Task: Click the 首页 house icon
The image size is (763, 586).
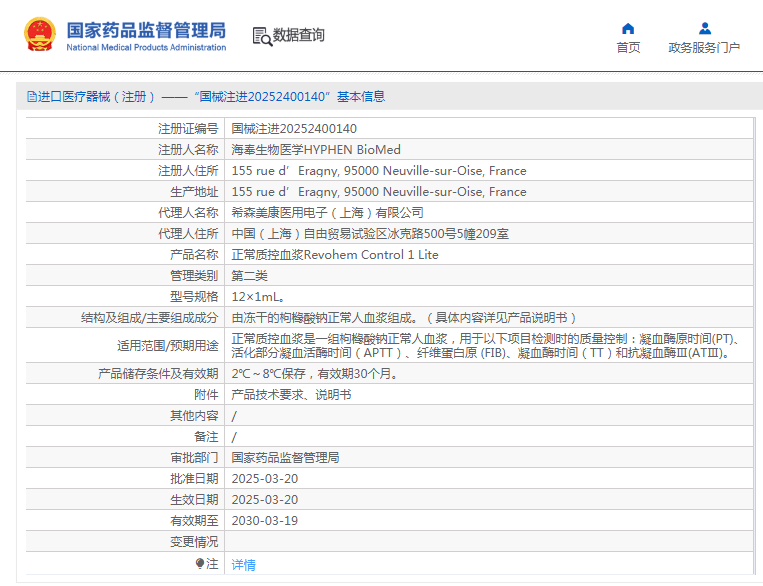Action: (x=628, y=28)
